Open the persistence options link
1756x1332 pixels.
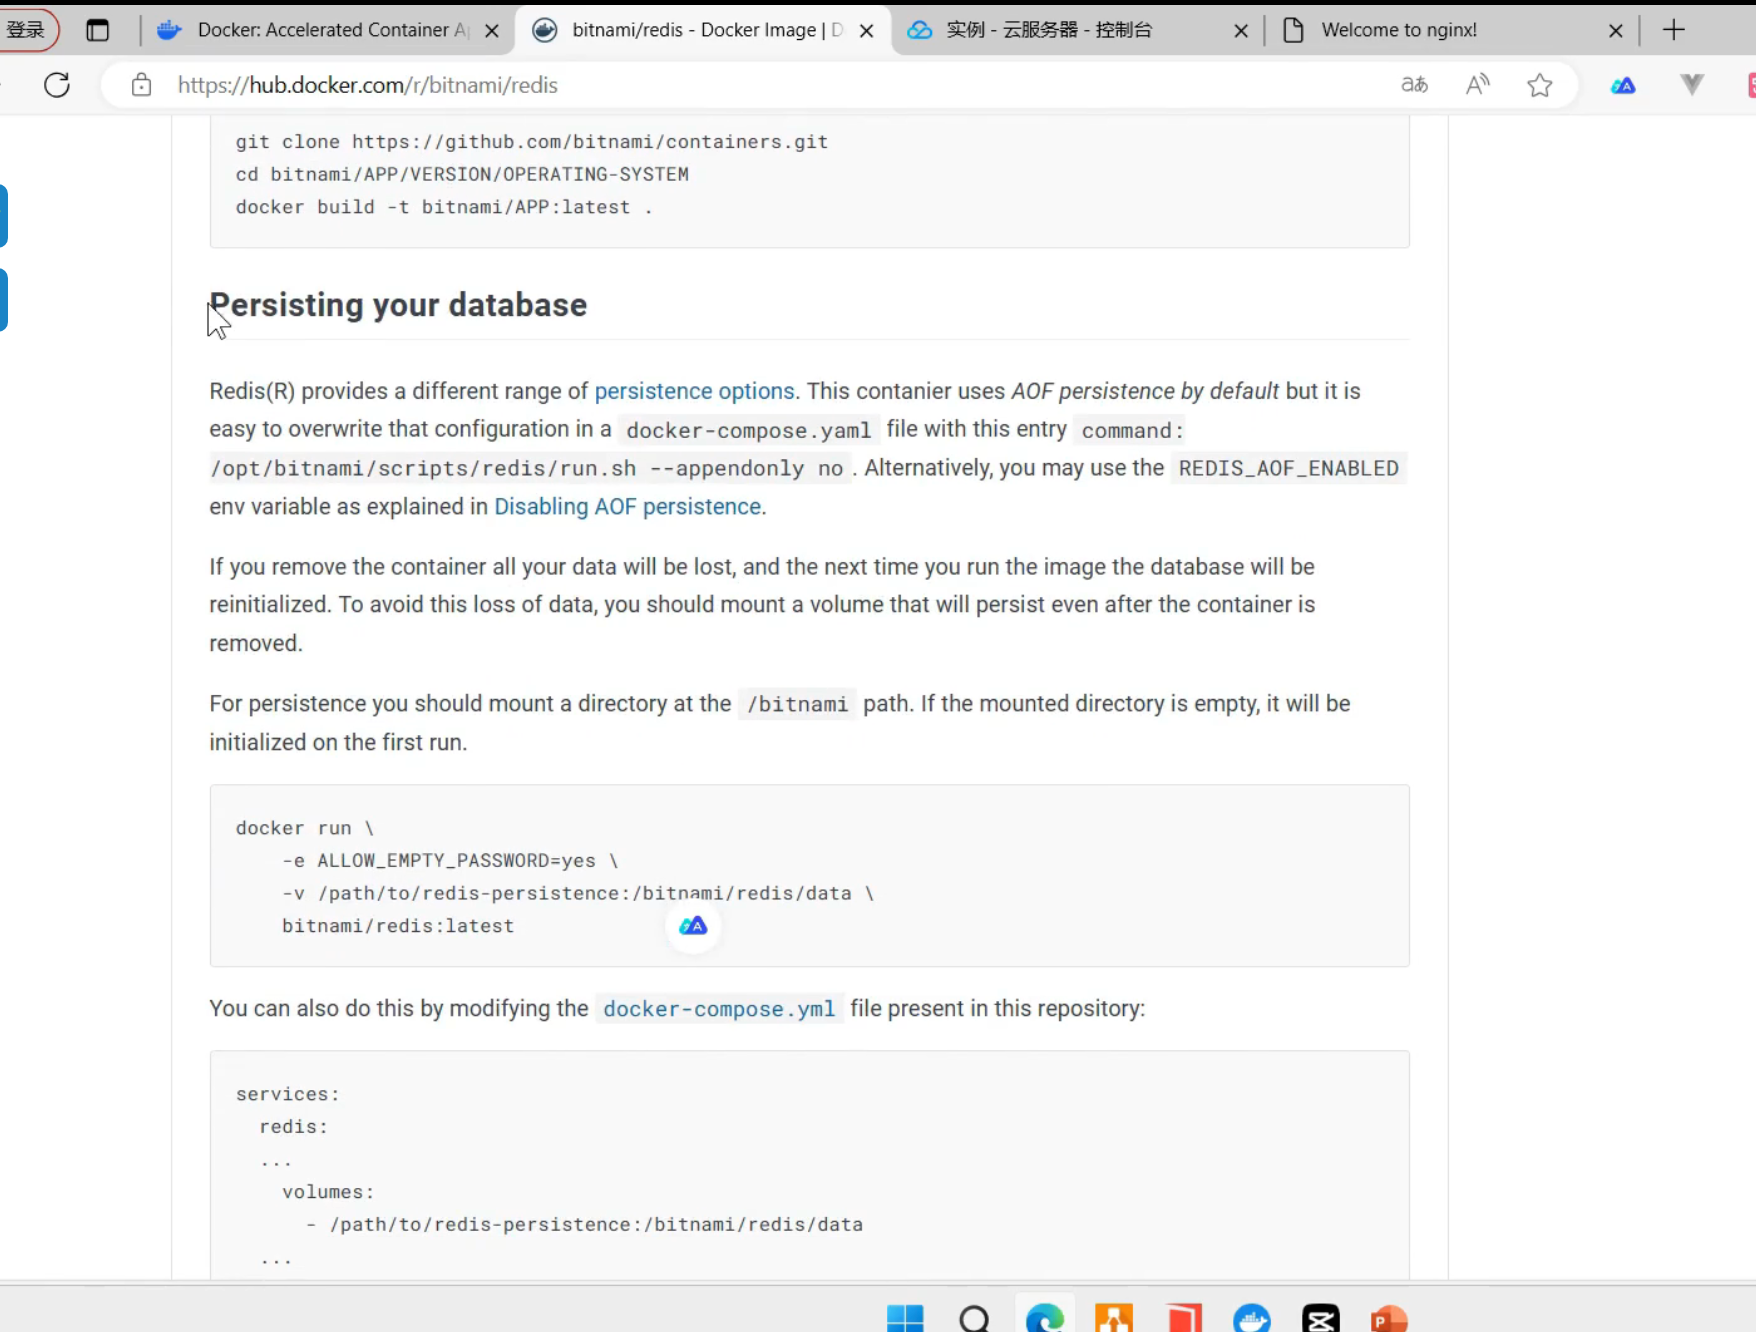[x=695, y=391]
